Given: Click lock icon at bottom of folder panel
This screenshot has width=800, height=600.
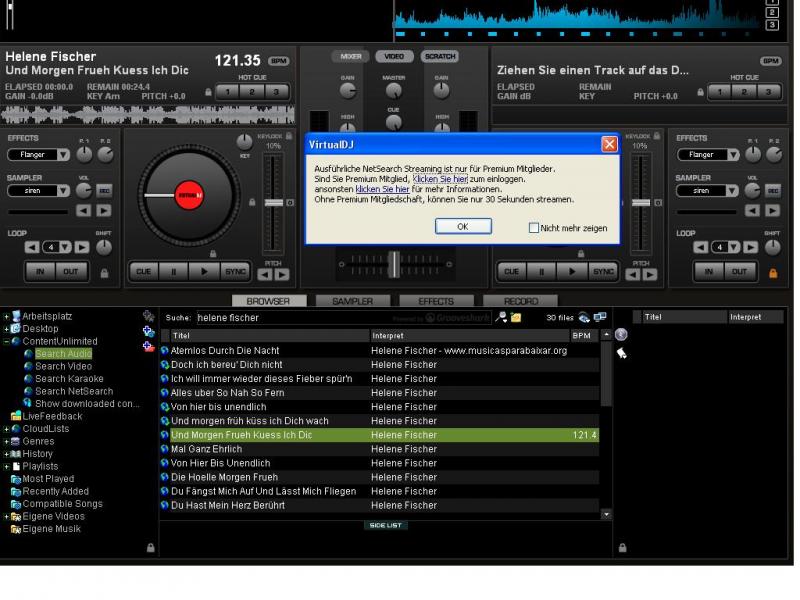Looking at the screenshot, I should pyautogui.click(x=150, y=547).
